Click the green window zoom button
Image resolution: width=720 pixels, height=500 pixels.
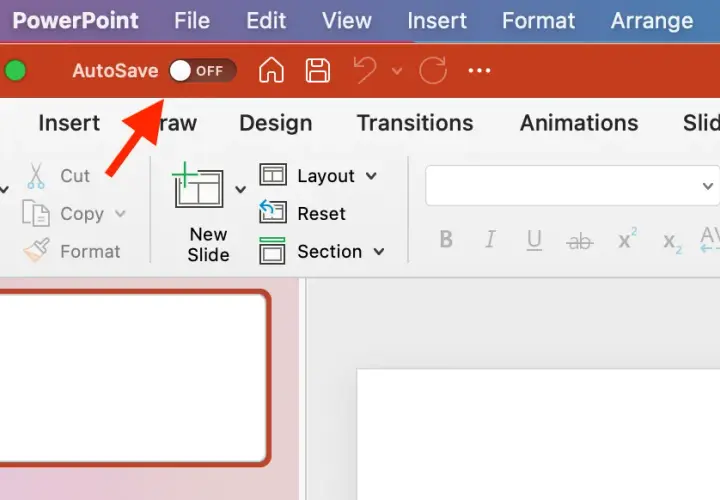coord(15,71)
